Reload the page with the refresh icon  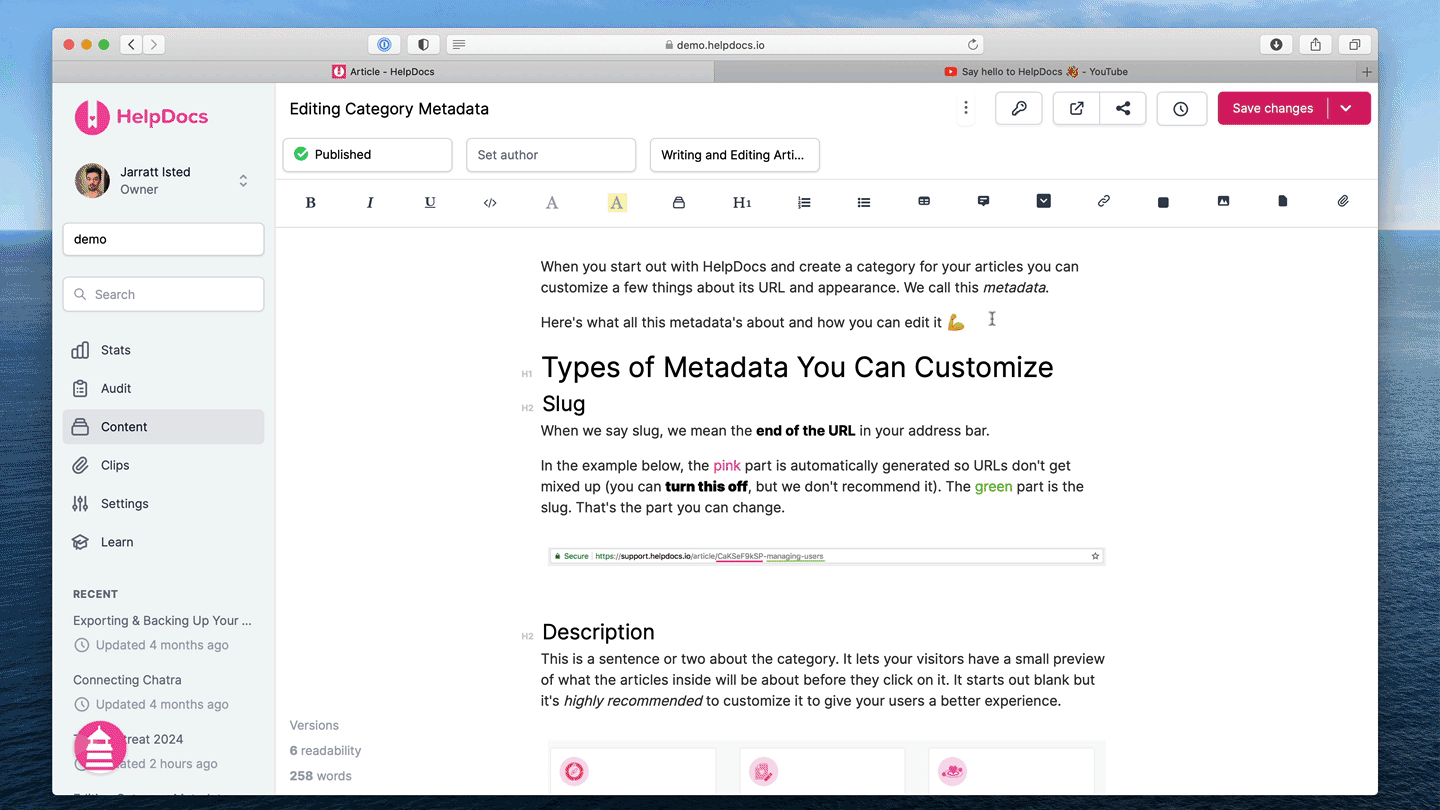pyautogui.click(x=972, y=44)
